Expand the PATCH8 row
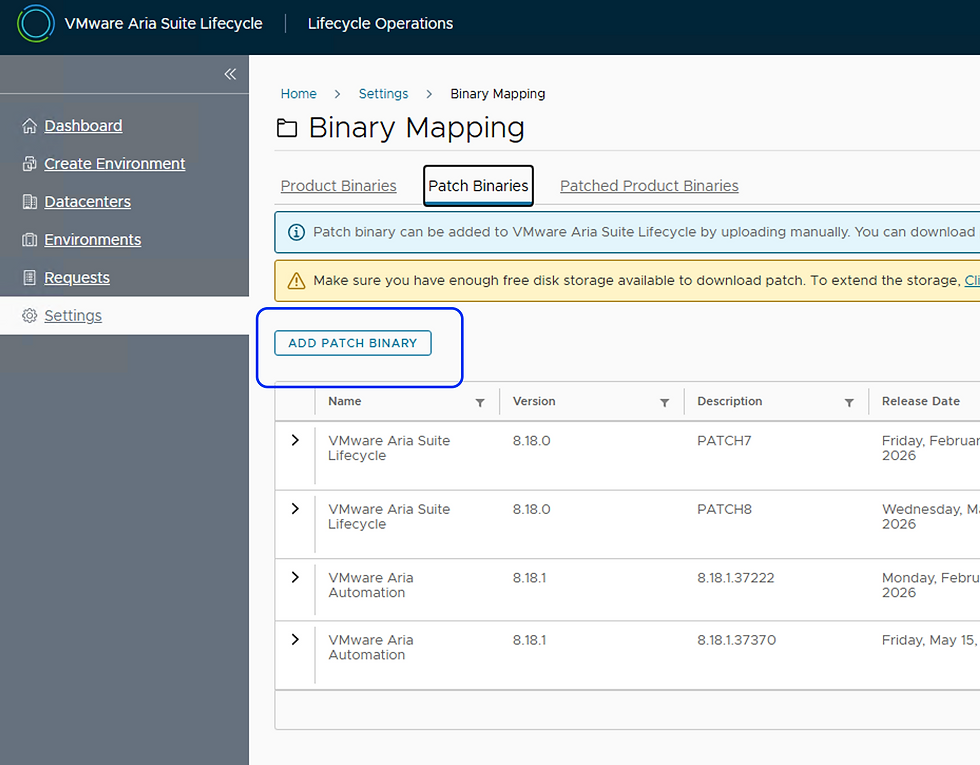Viewport: 980px width, 765px height. pyautogui.click(x=295, y=509)
